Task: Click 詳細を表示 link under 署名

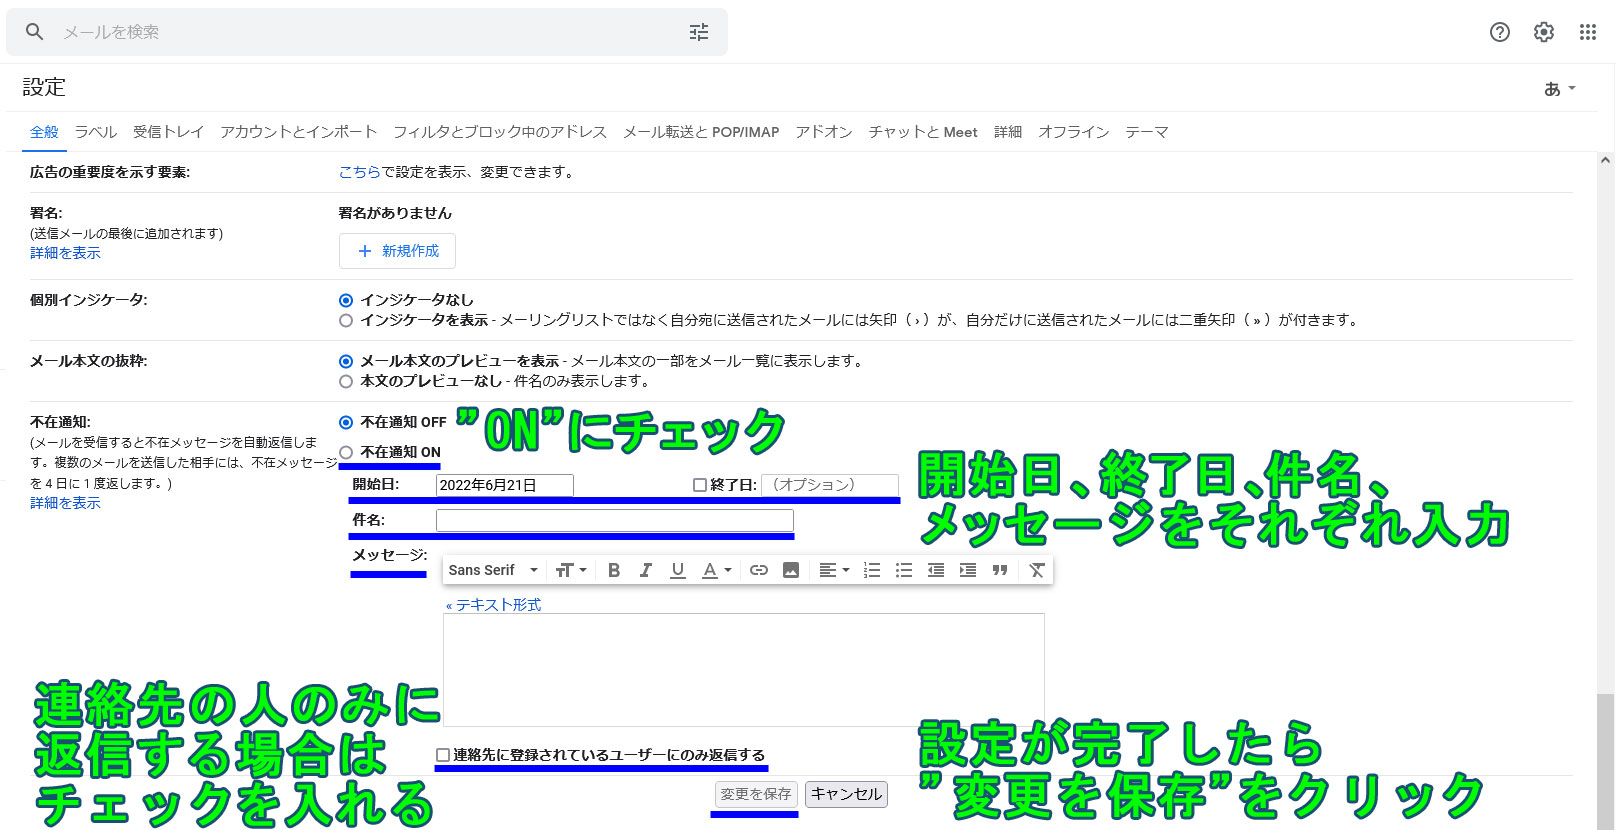Action: pos(65,253)
